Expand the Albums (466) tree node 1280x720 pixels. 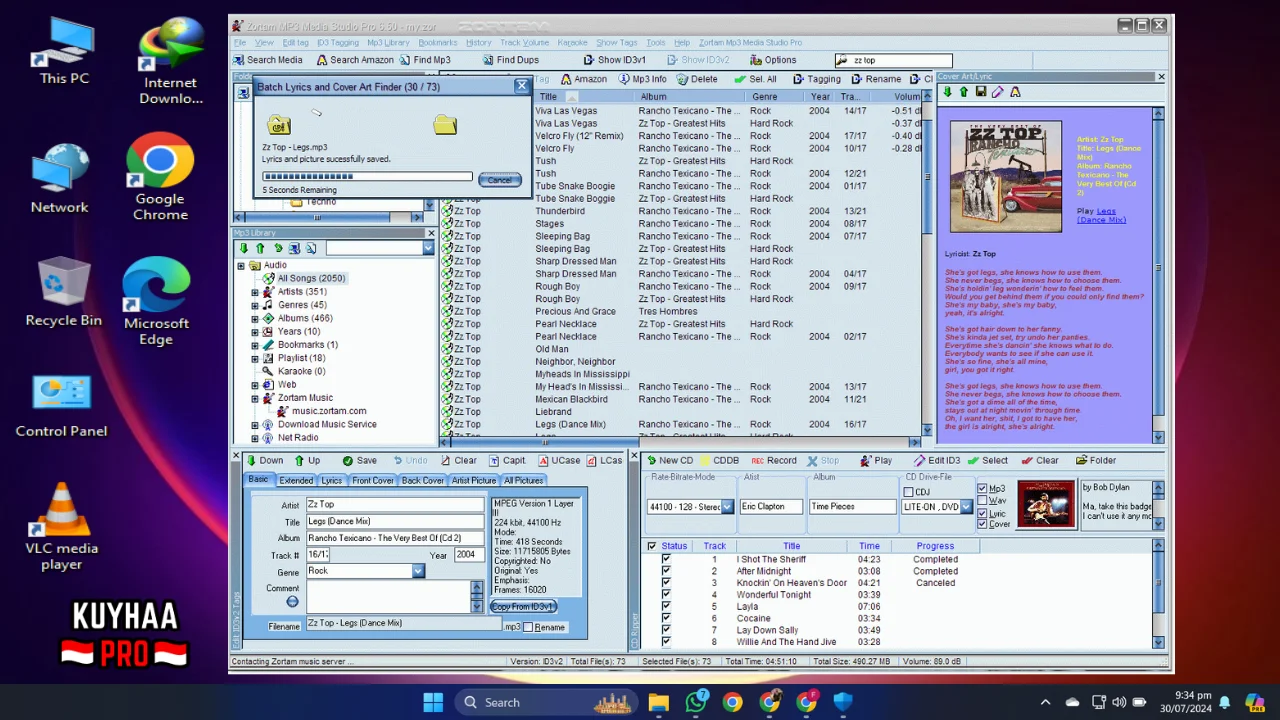(255, 318)
